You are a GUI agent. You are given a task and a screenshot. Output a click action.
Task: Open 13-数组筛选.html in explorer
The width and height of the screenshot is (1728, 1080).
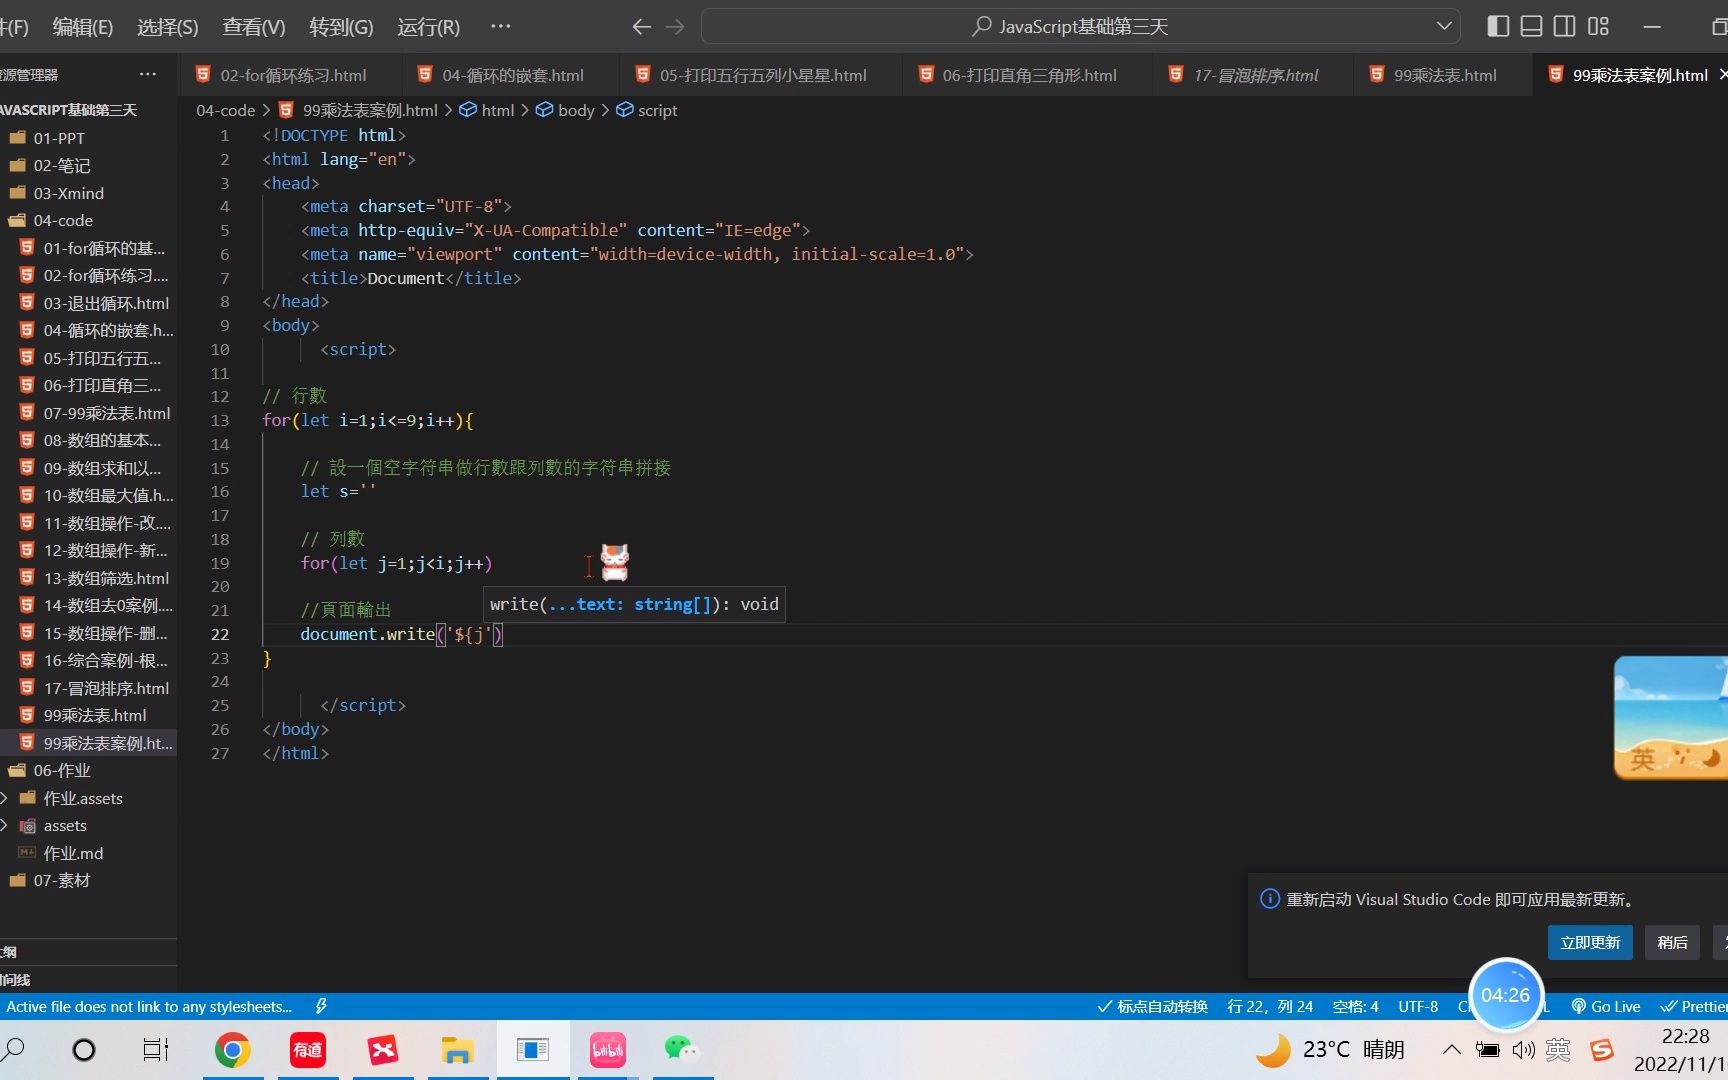point(88,578)
